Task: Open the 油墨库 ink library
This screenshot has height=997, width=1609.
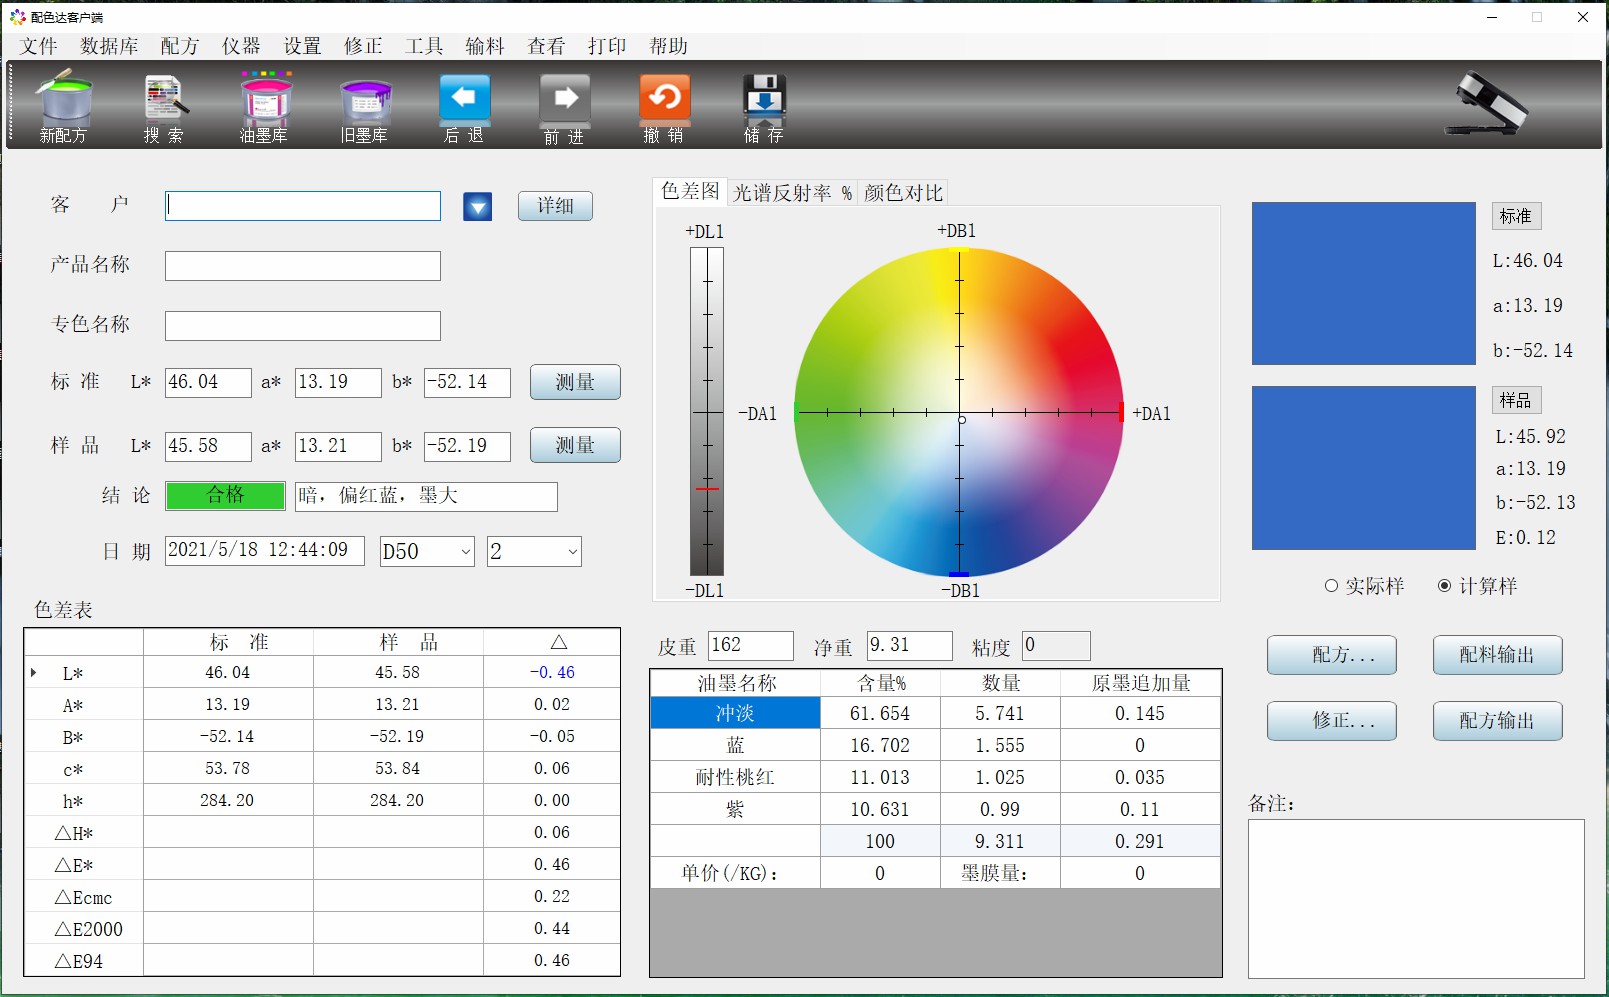Action: (x=265, y=100)
